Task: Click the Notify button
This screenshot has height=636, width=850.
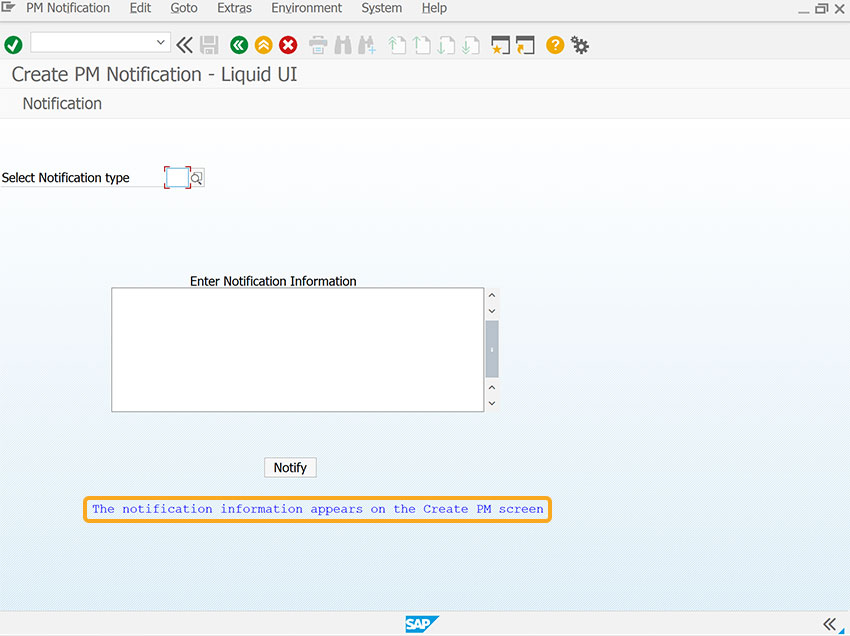Action: [290, 467]
